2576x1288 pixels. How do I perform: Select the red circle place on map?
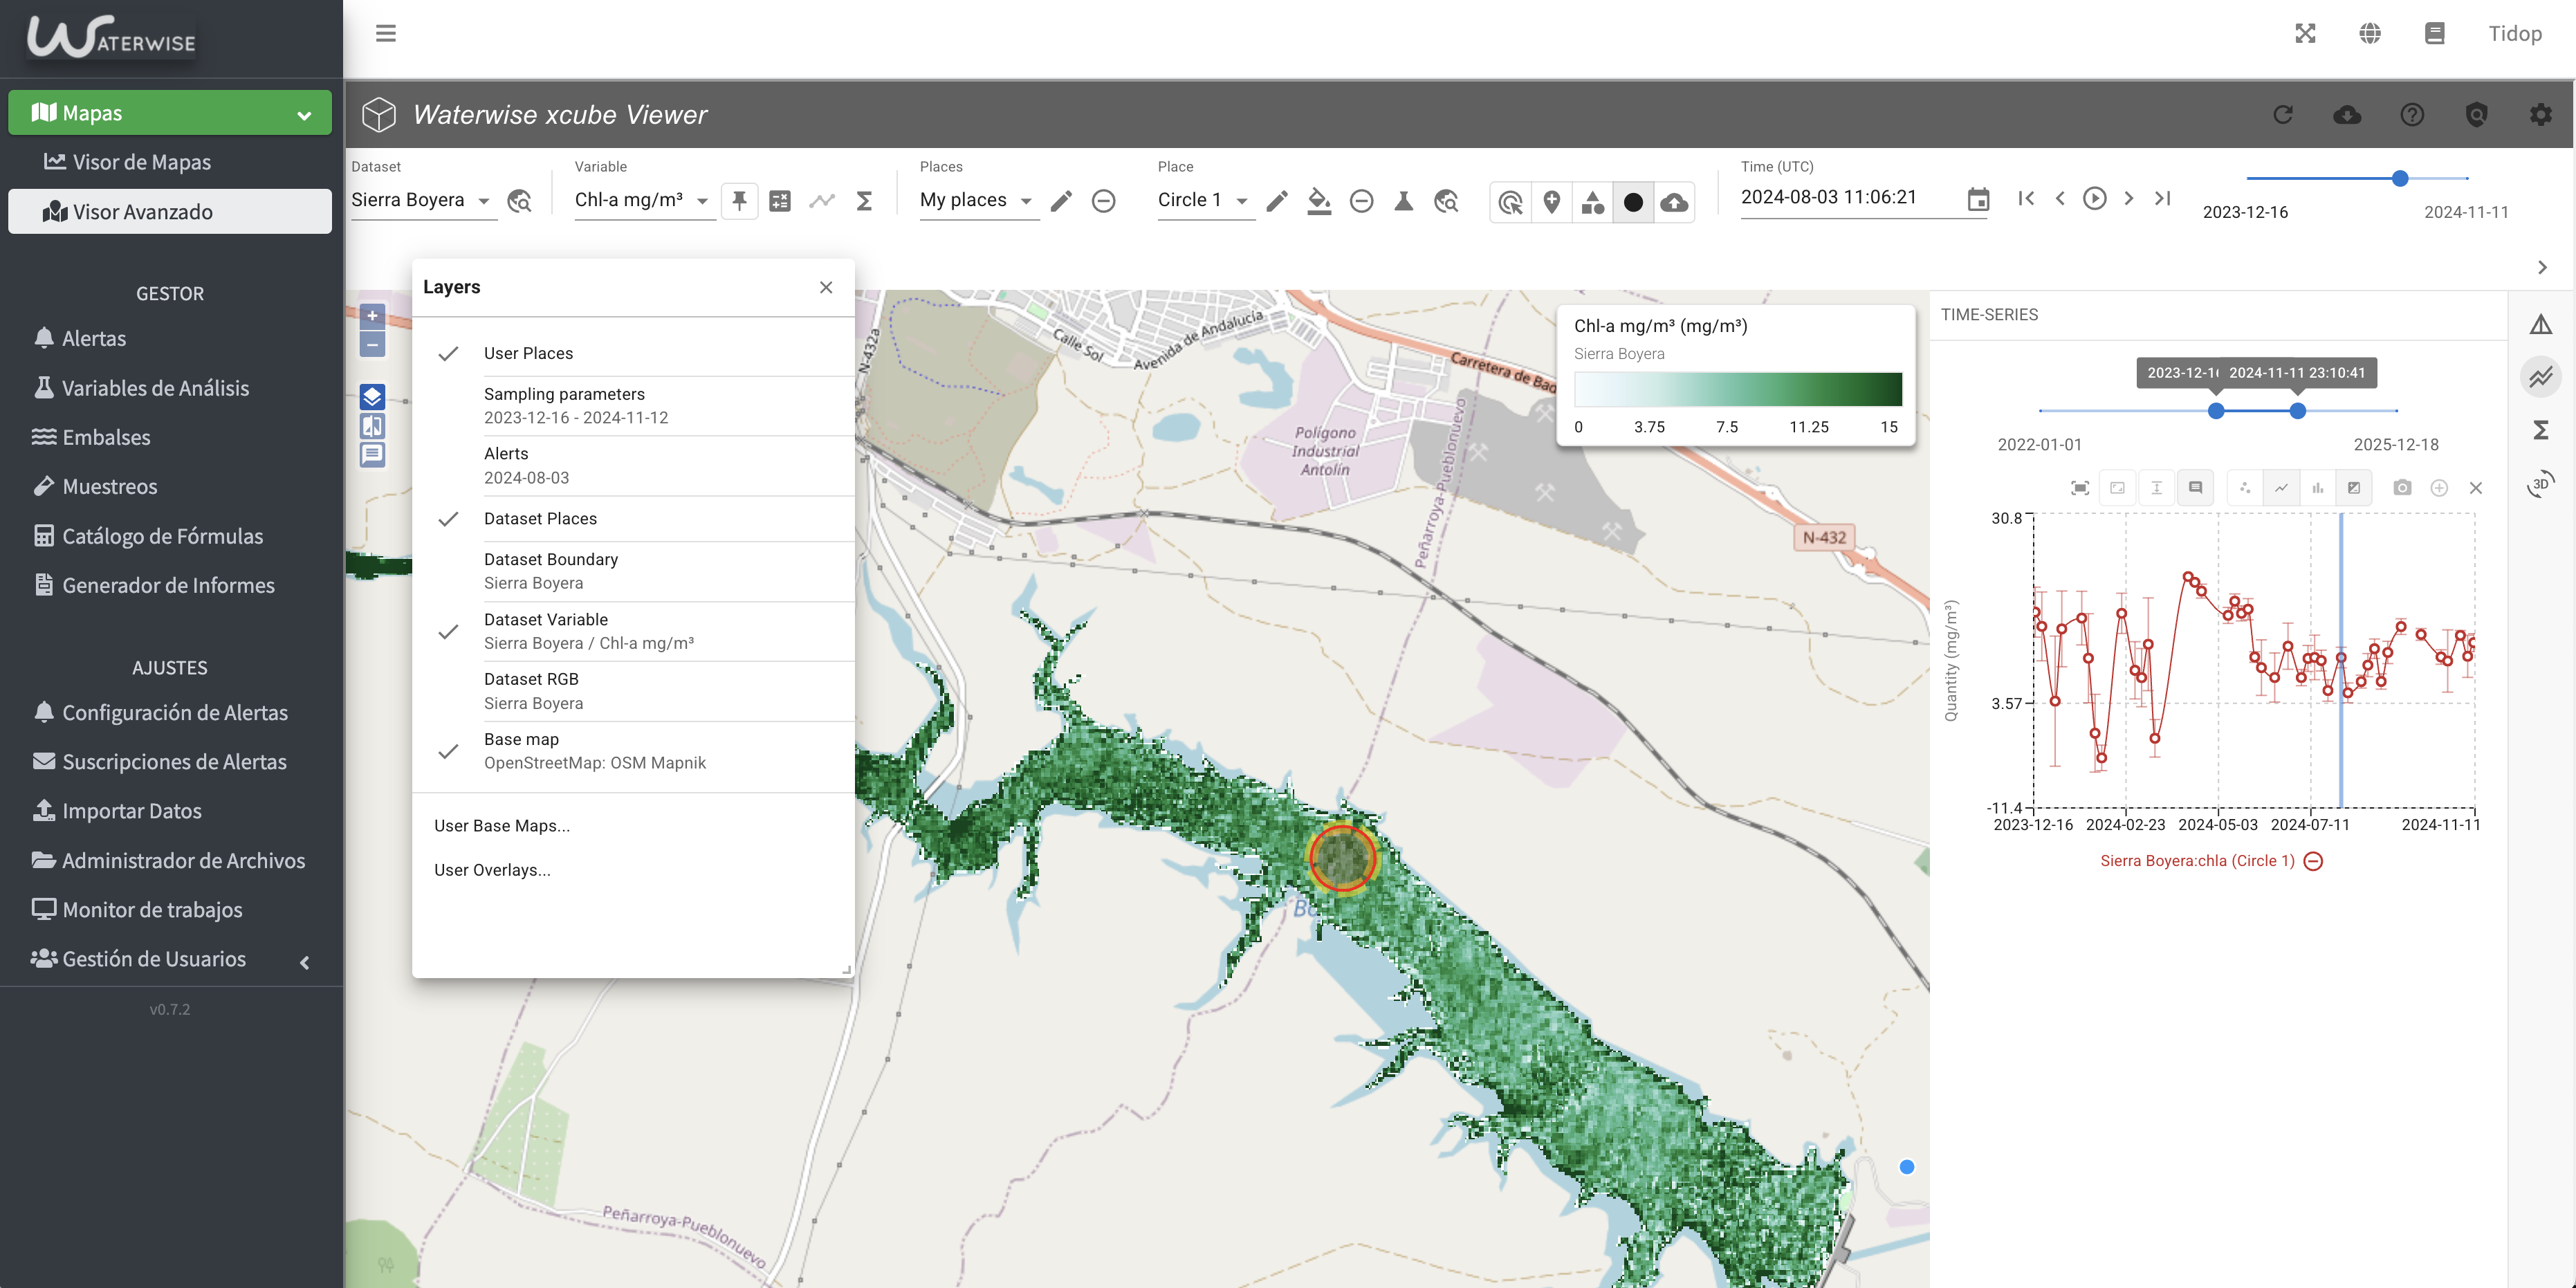(x=1343, y=858)
